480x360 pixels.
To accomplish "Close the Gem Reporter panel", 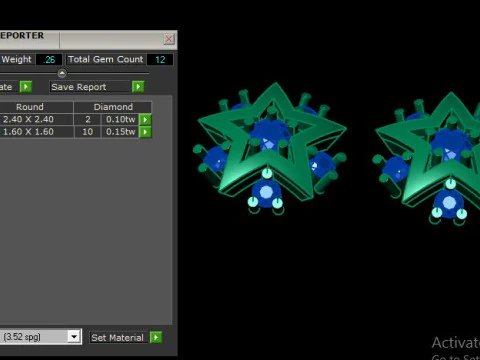I will pyautogui.click(x=169, y=39).
